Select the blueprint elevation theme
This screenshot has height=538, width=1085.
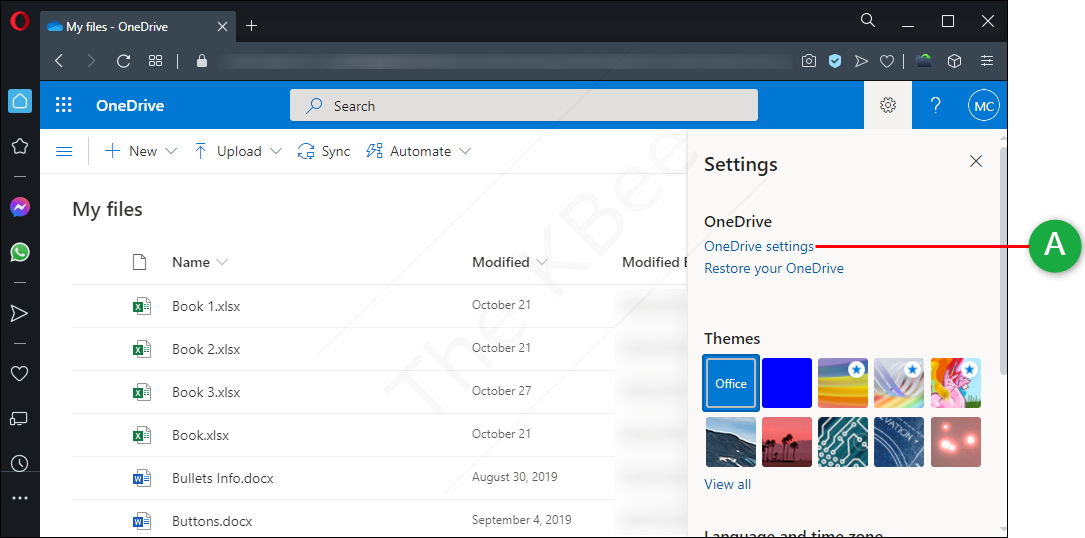coord(899,442)
